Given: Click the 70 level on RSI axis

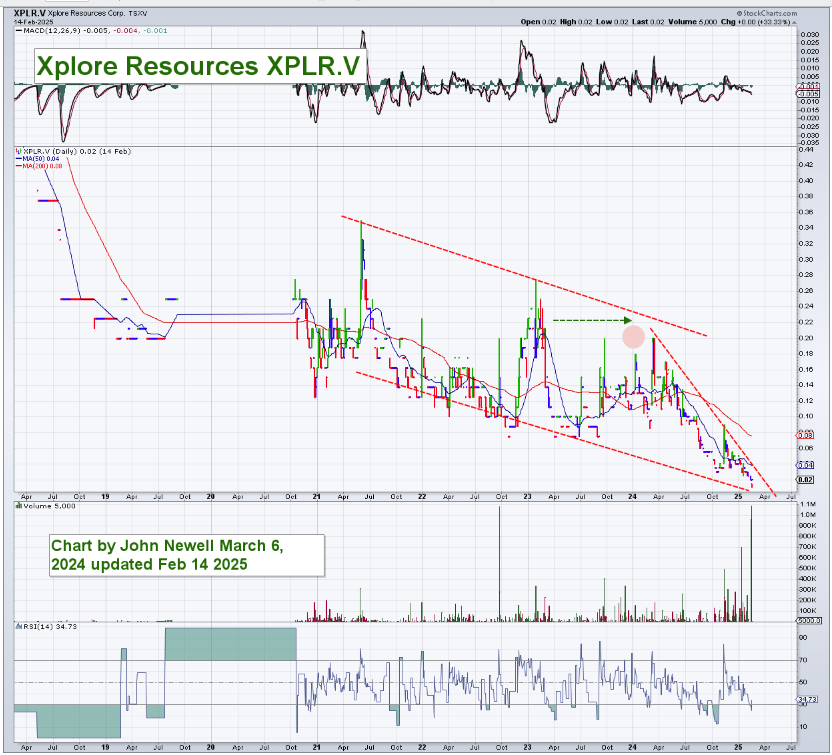Looking at the screenshot, I should click(803, 661).
